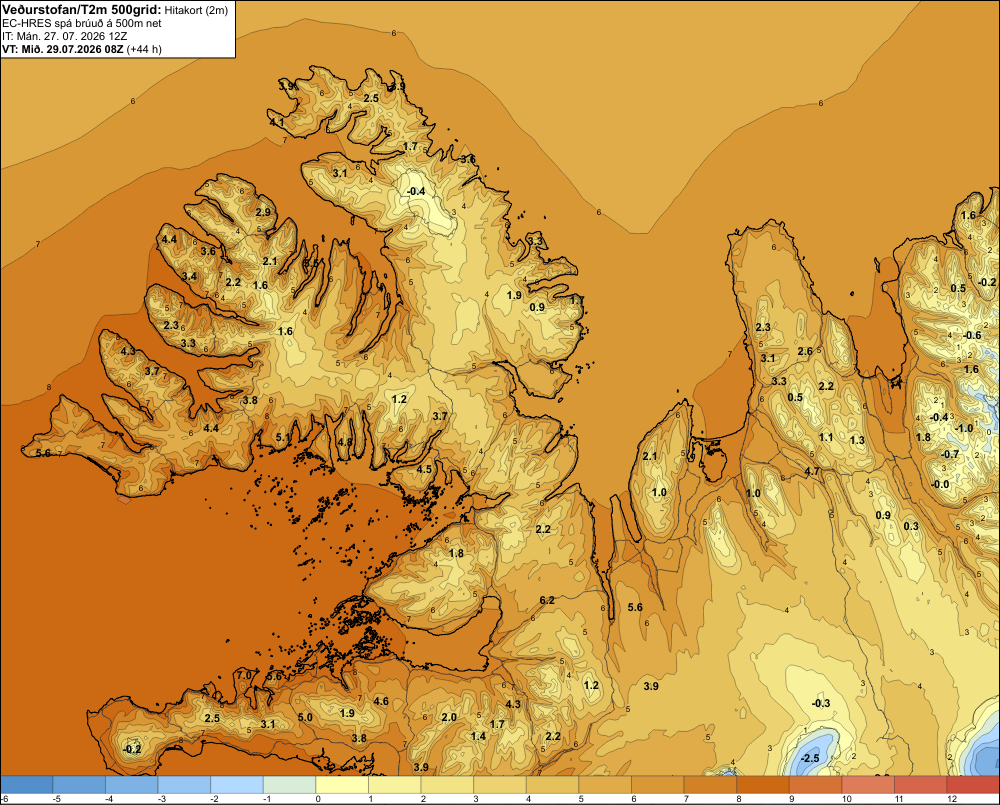Click the '4.7' temperature value
Screen dimensions: 1000x805
[x=812, y=471]
